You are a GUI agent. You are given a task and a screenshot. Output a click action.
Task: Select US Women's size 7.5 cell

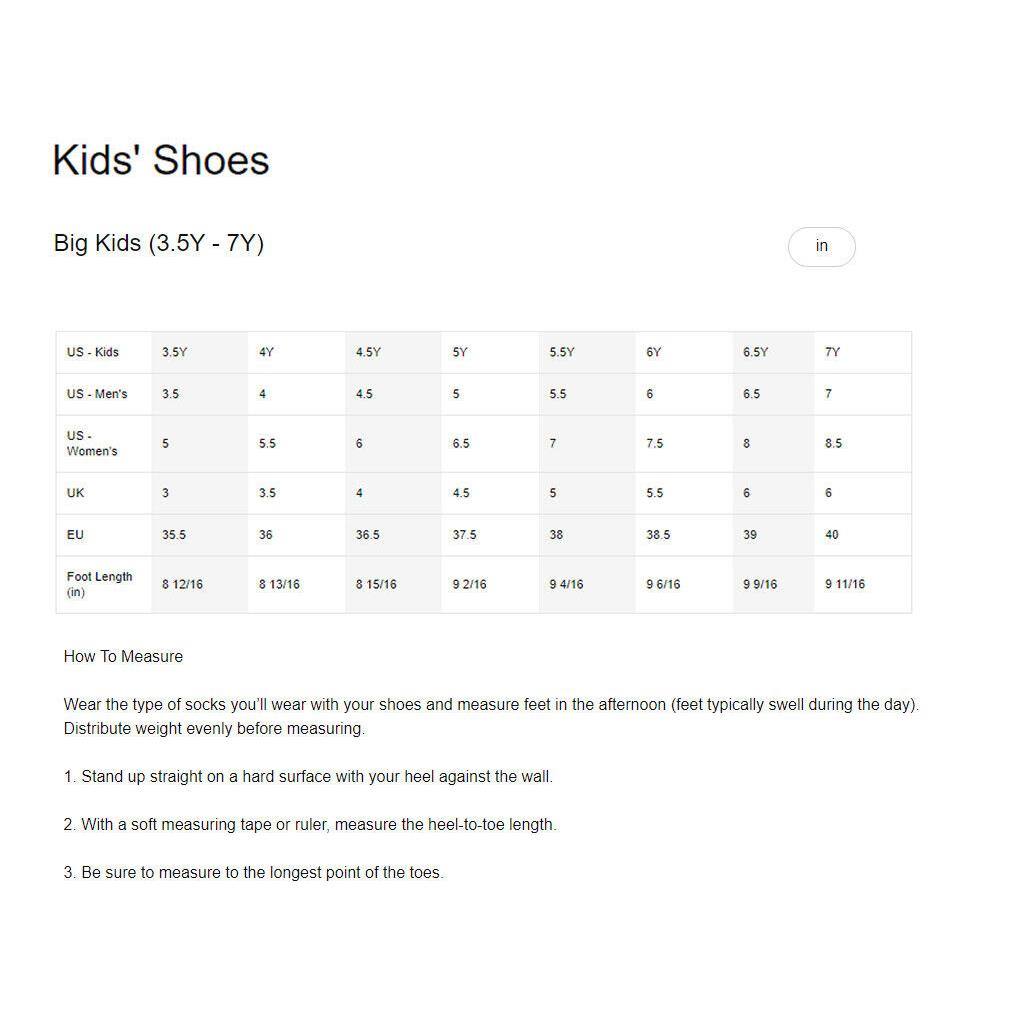click(684, 444)
